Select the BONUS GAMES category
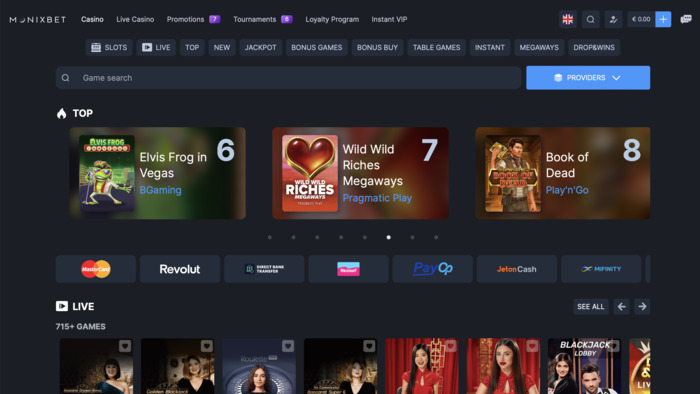The width and height of the screenshot is (700, 394). 317,47
